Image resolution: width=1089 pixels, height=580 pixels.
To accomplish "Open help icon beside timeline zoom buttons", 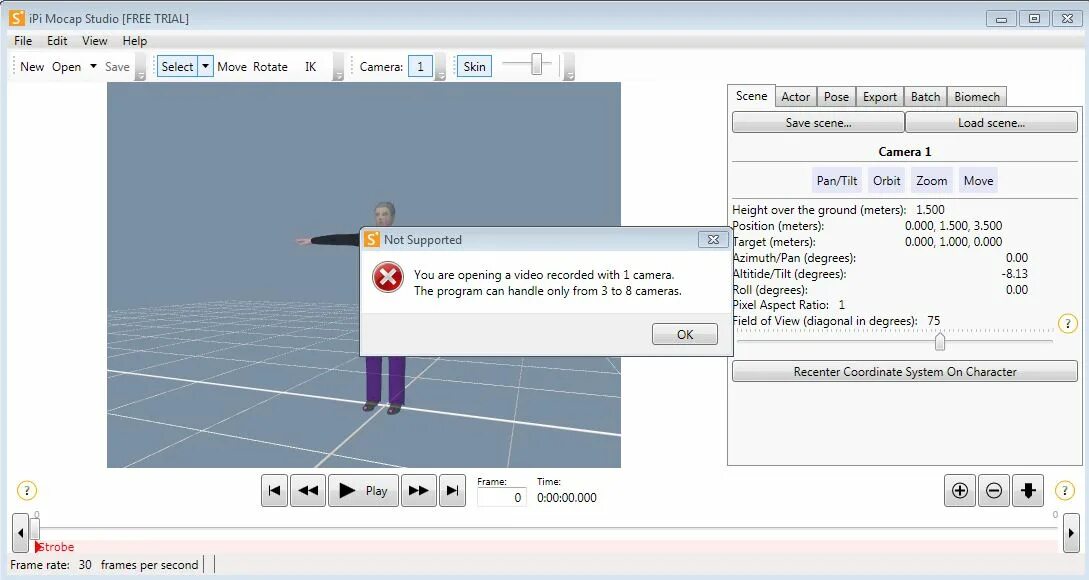I will coord(1065,490).
